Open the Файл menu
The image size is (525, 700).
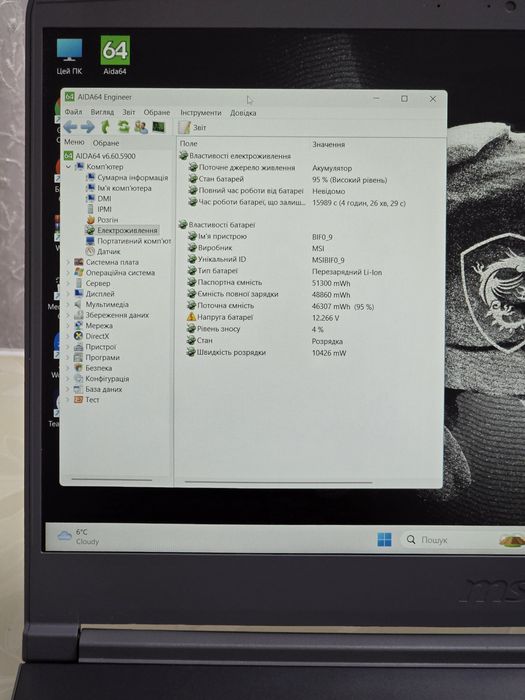click(x=73, y=112)
